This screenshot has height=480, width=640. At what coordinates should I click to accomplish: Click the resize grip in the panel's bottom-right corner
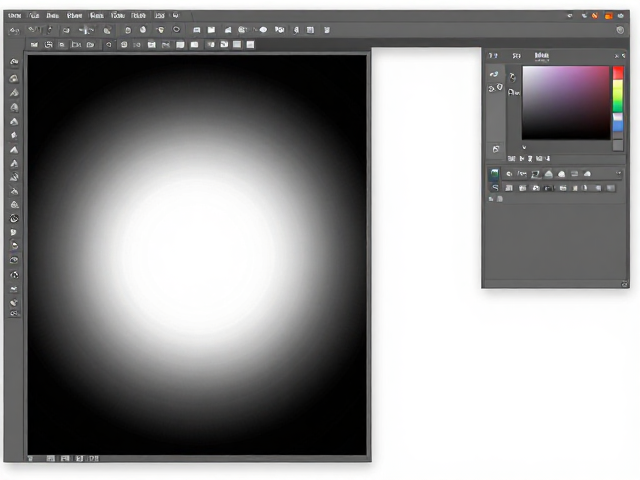[x=624, y=284]
